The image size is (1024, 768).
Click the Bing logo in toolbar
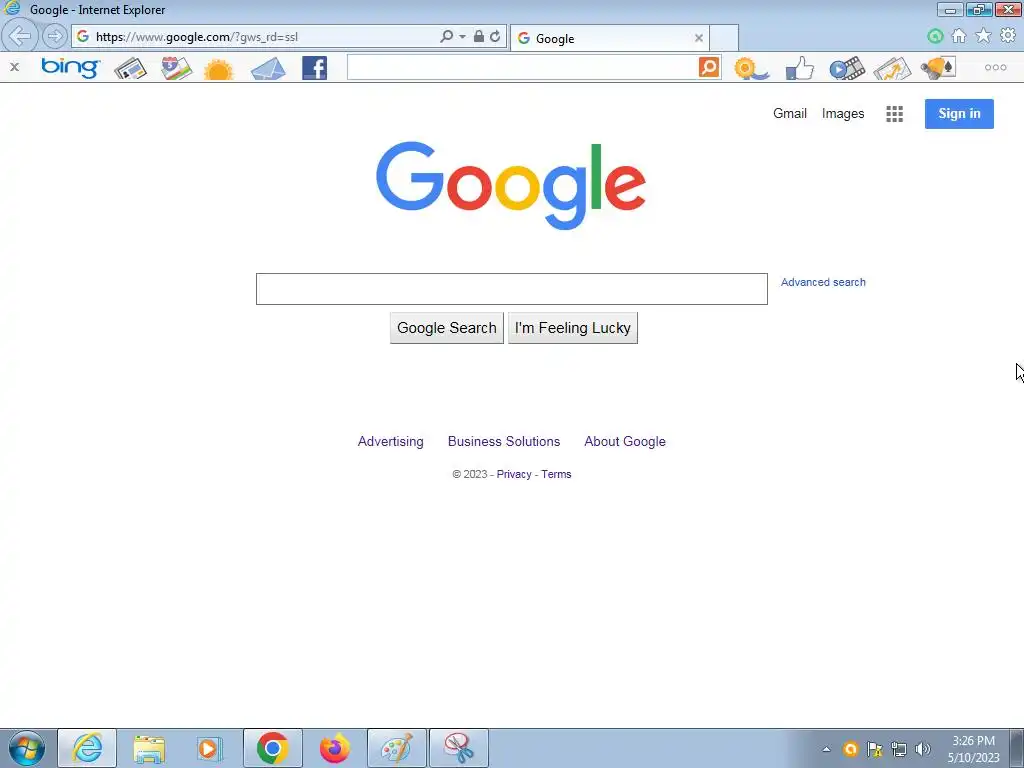point(70,67)
